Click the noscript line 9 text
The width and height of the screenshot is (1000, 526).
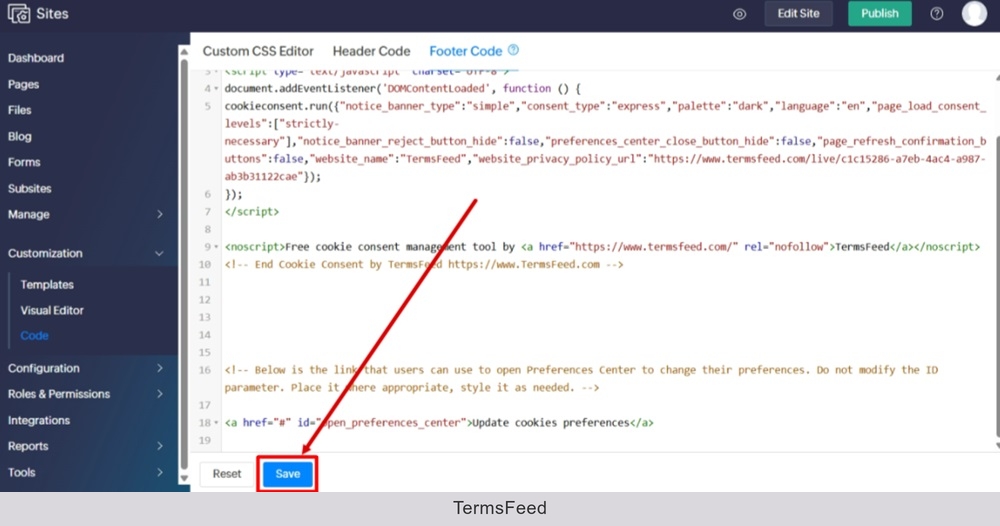click(x=602, y=247)
